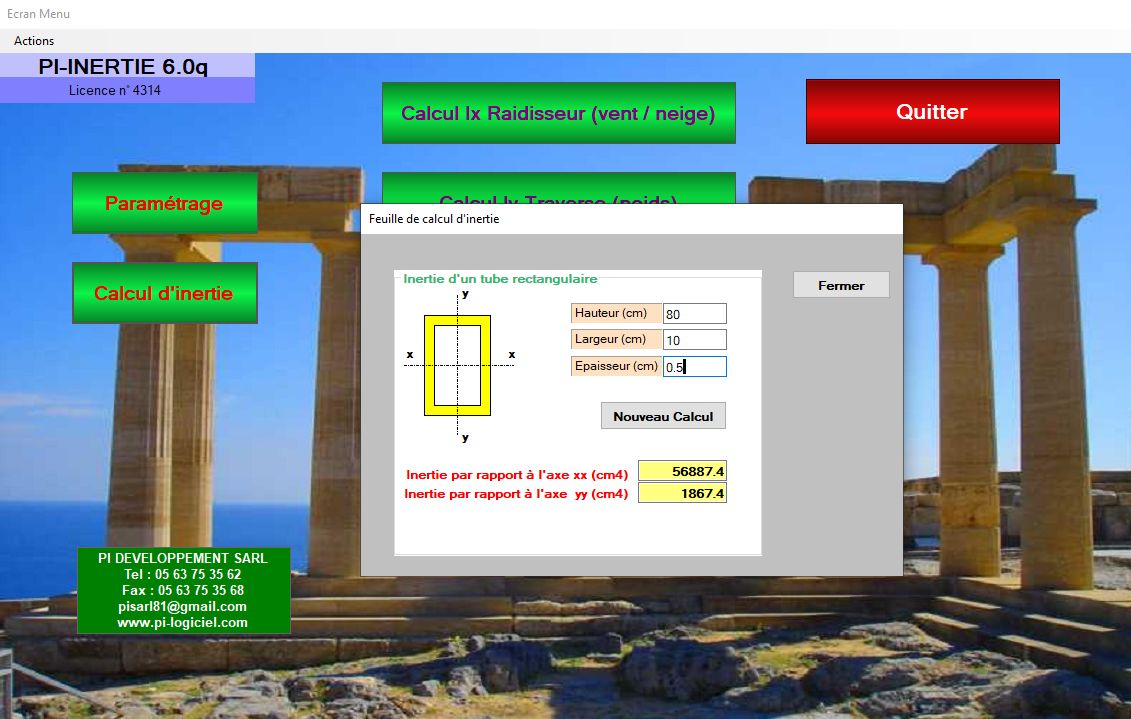The image size is (1131, 719).
Task: Open the www.pi-logiciel.com website link
Action: coord(183,622)
